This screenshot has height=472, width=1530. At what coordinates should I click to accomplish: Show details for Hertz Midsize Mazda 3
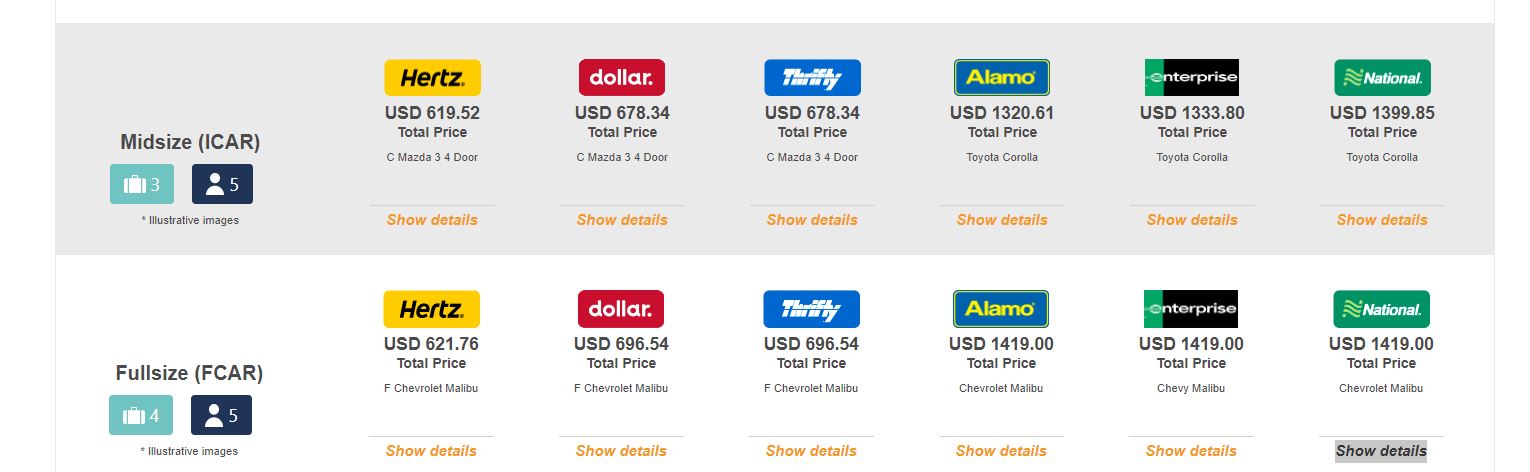[432, 220]
